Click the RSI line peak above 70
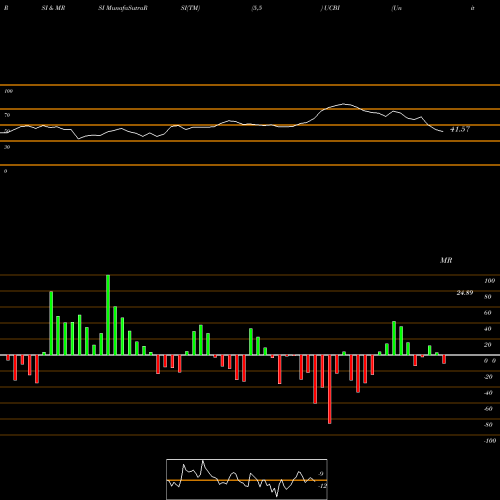500x500 pixels. point(343,104)
